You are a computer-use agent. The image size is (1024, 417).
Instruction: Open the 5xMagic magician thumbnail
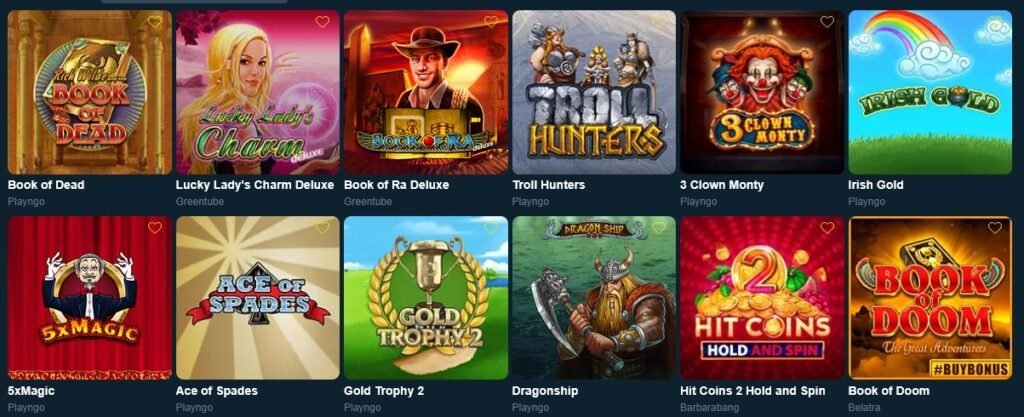click(89, 298)
